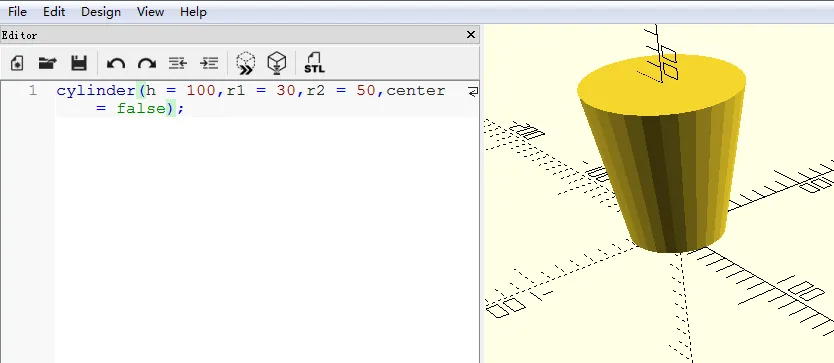
Task: Click the word center in the code
Action: point(416,90)
